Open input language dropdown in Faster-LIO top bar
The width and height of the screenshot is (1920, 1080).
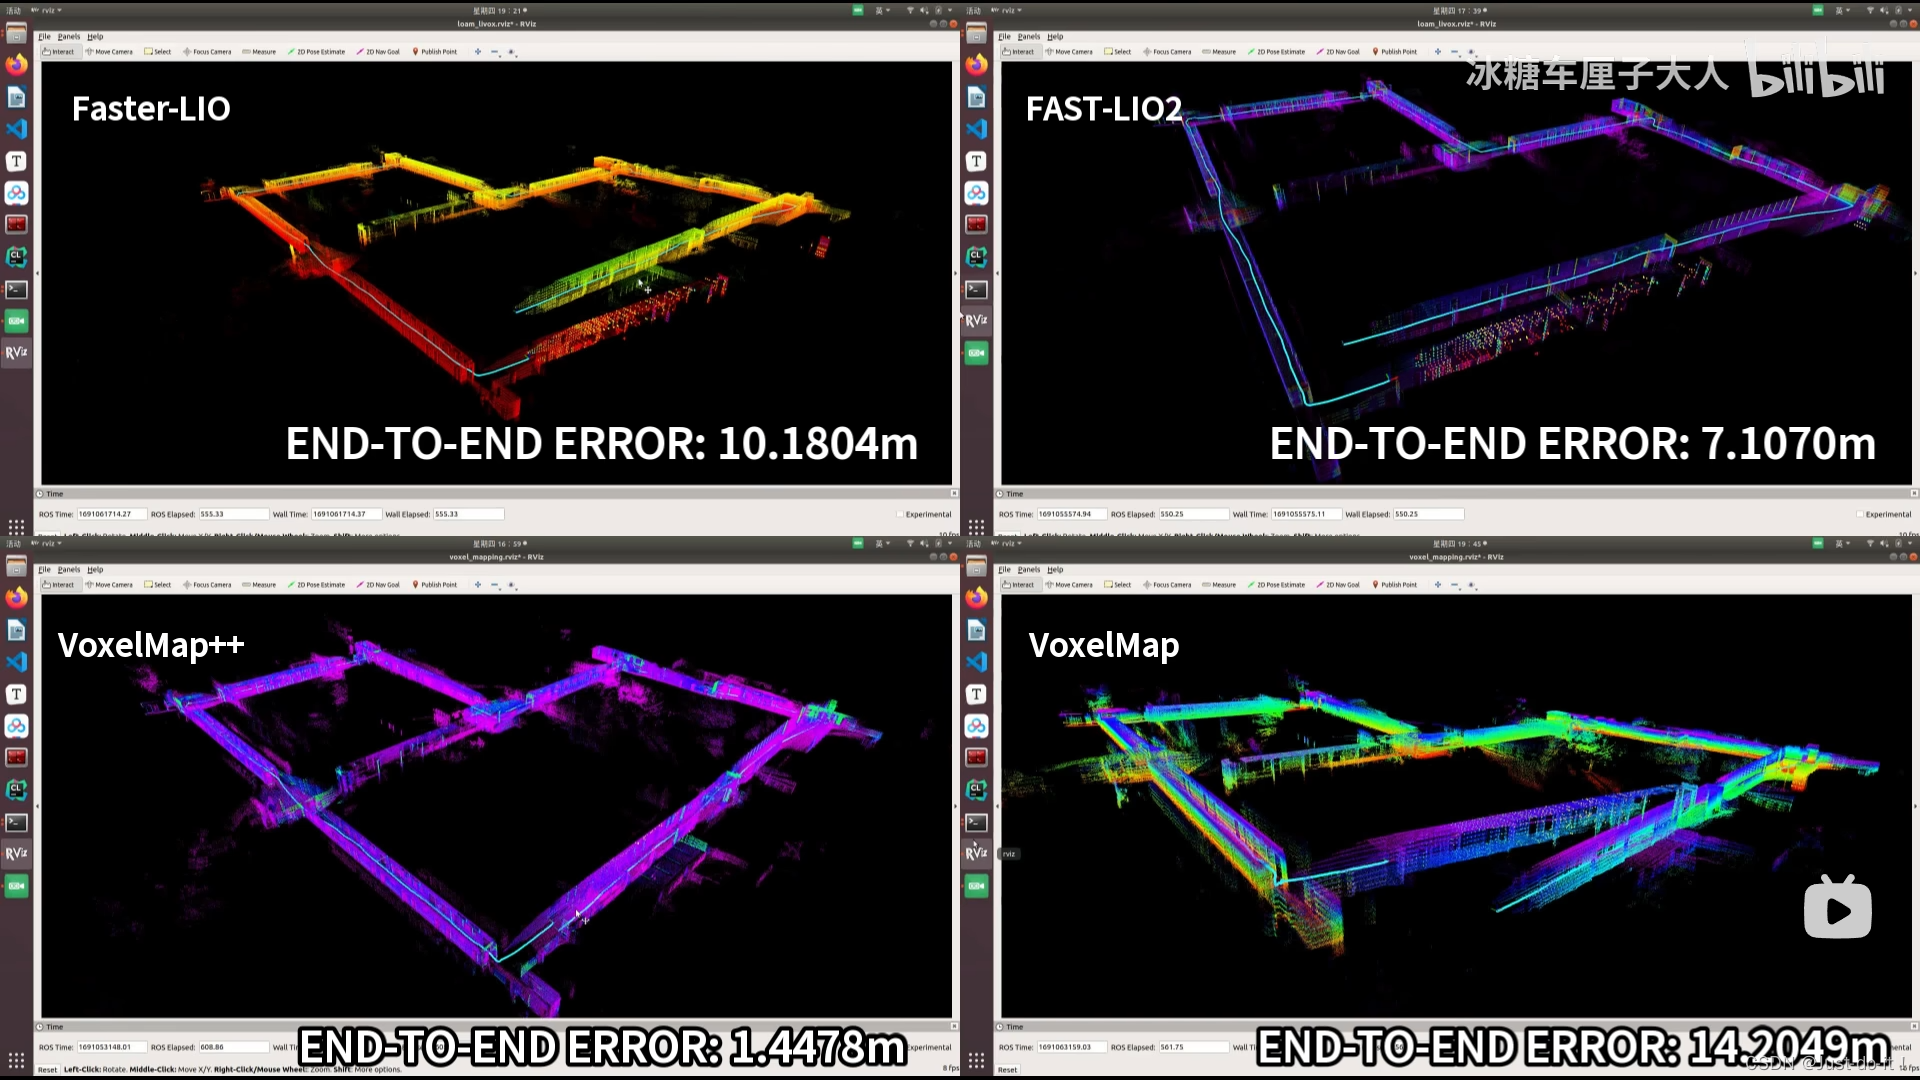tap(881, 10)
